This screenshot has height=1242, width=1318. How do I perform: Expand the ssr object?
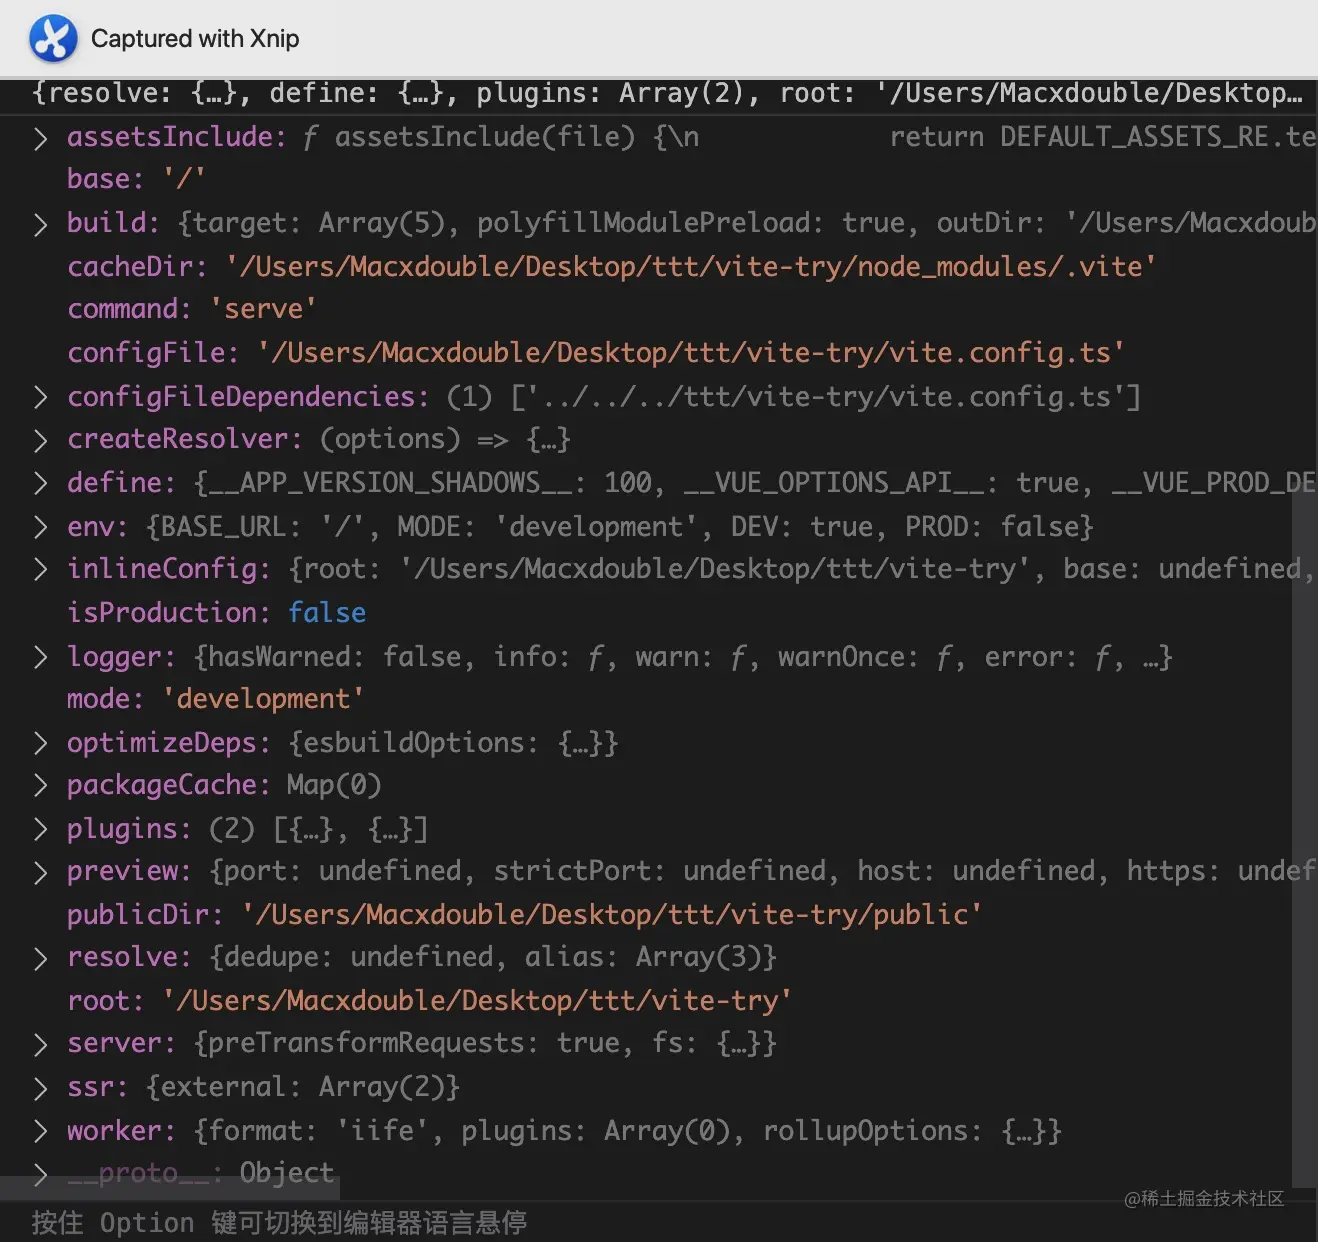coord(40,1088)
